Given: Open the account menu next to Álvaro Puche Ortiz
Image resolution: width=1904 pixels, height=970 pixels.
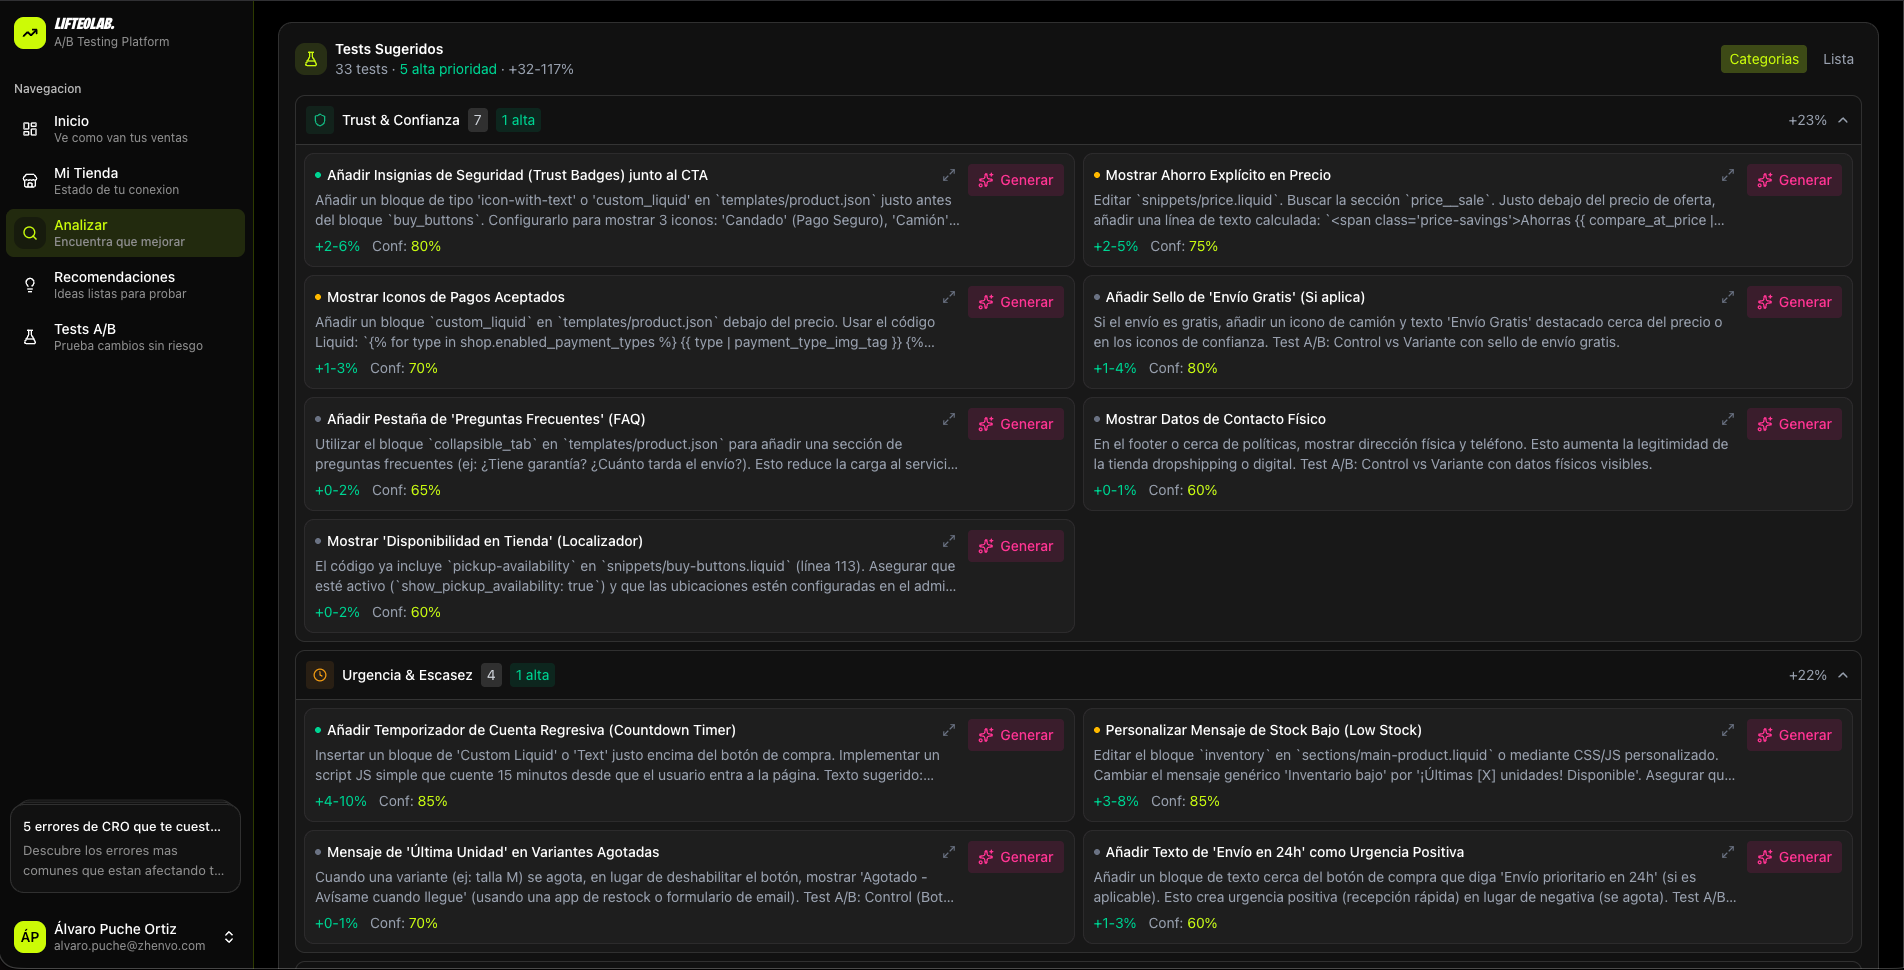Looking at the screenshot, I should (x=229, y=937).
